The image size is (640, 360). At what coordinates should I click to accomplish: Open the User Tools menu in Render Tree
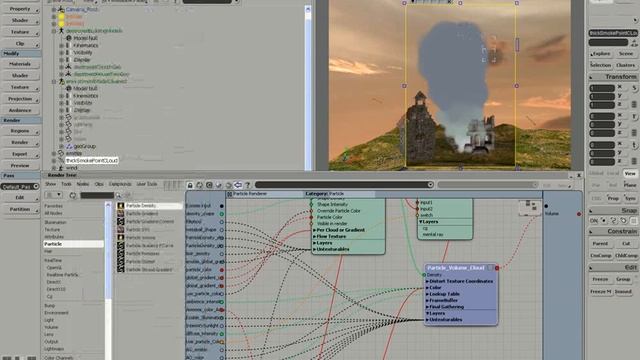point(147,184)
